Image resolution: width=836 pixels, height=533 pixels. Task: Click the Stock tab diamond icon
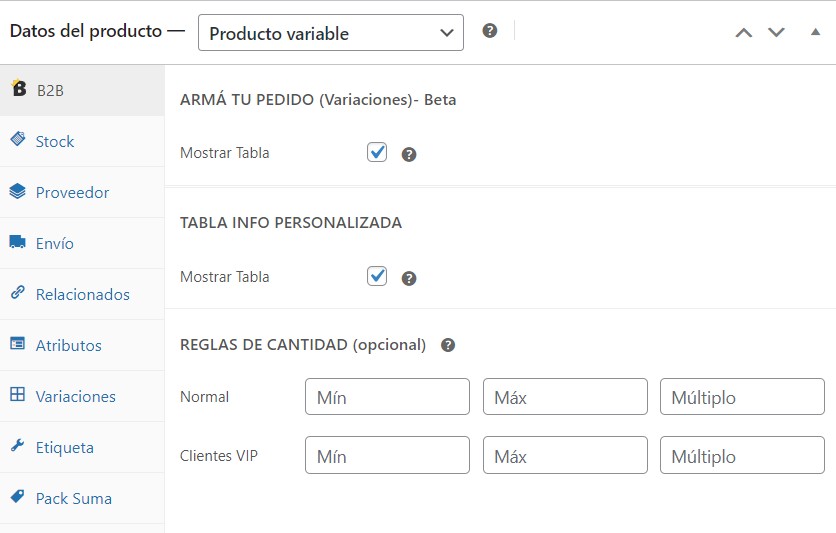click(18, 139)
